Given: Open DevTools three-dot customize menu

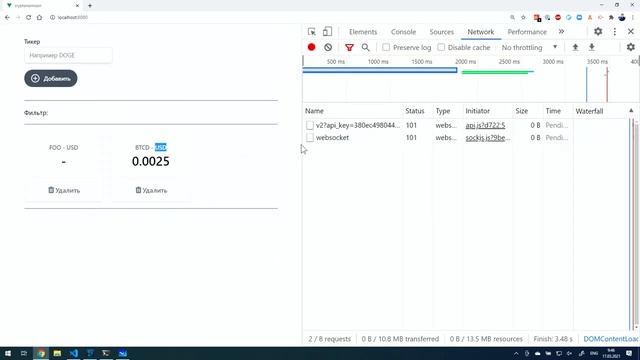Looking at the screenshot, I should click(615, 31).
